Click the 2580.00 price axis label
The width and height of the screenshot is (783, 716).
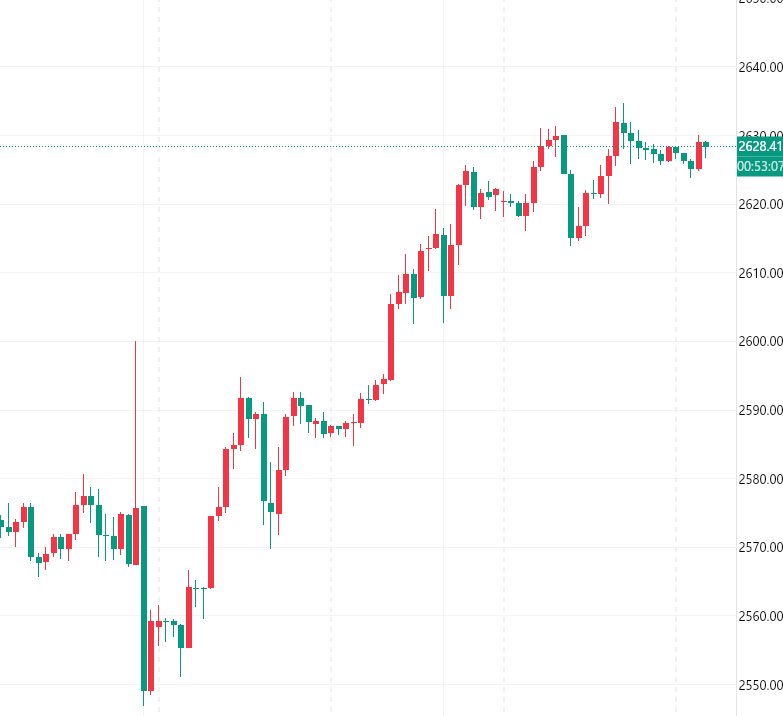point(759,479)
